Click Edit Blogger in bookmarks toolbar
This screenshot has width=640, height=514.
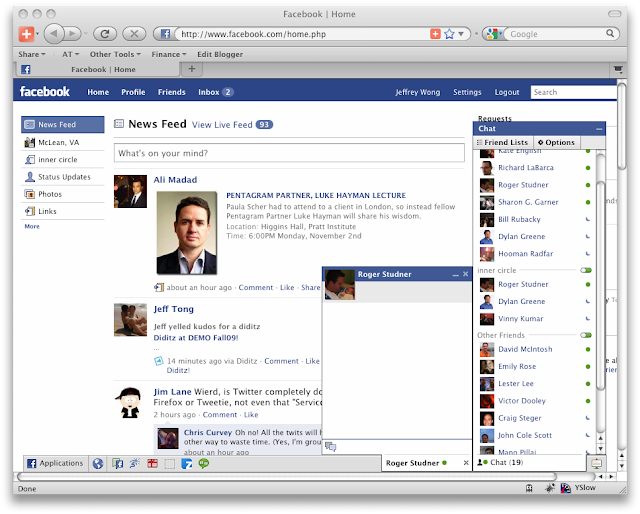click(220, 54)
